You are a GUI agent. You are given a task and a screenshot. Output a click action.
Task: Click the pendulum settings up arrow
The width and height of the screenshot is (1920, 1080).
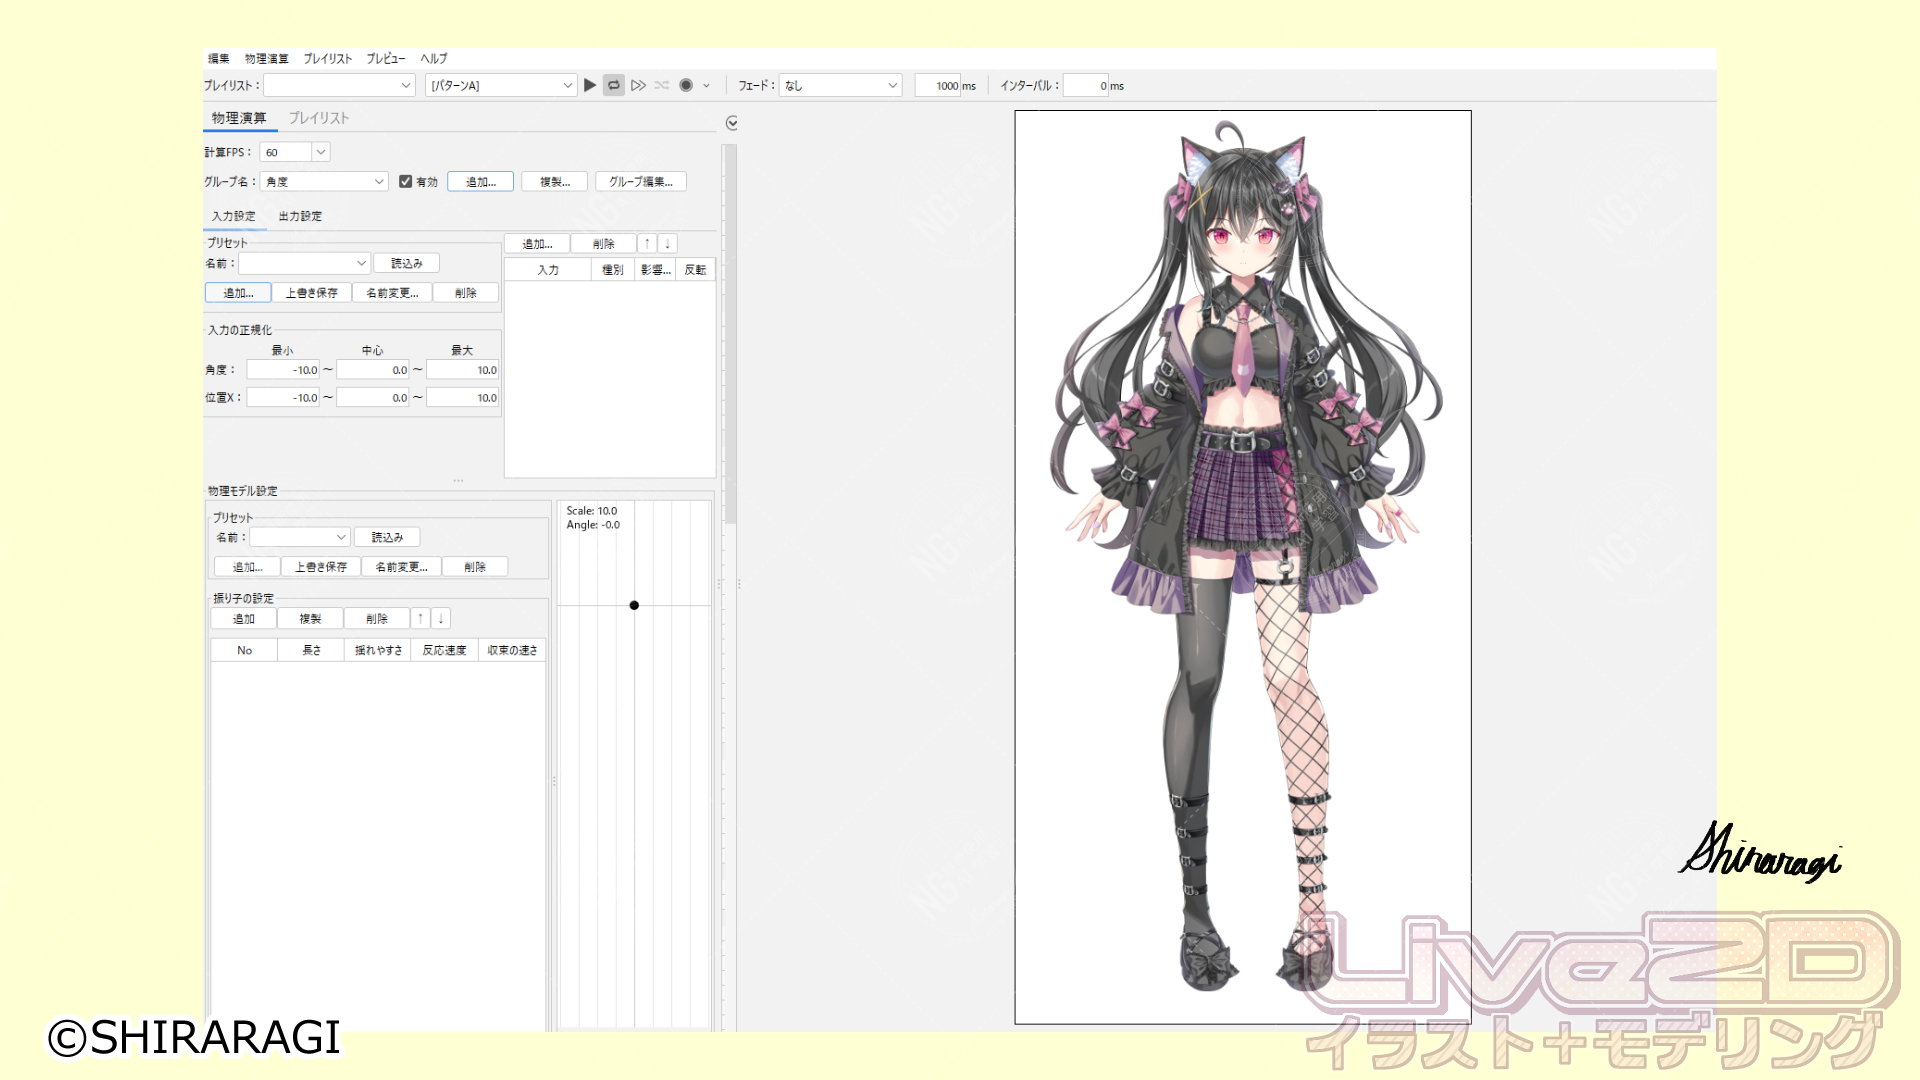pos(421,619)
